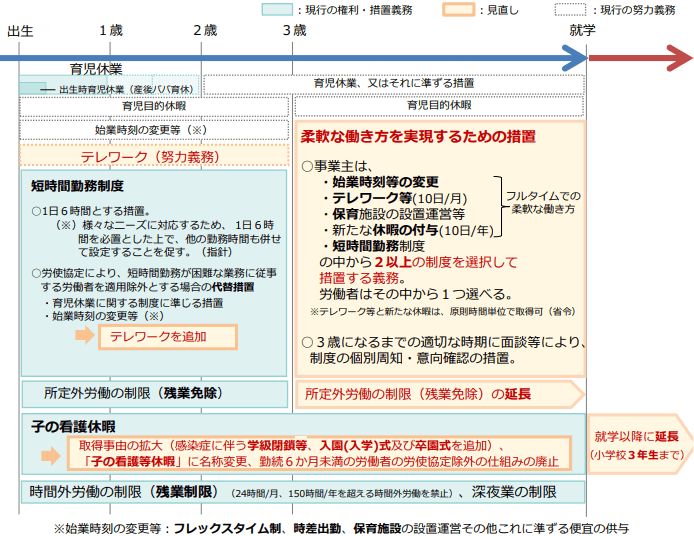Click 所定外労働の制限（残業免除）の延長 arrow box

tap(439, 394)
